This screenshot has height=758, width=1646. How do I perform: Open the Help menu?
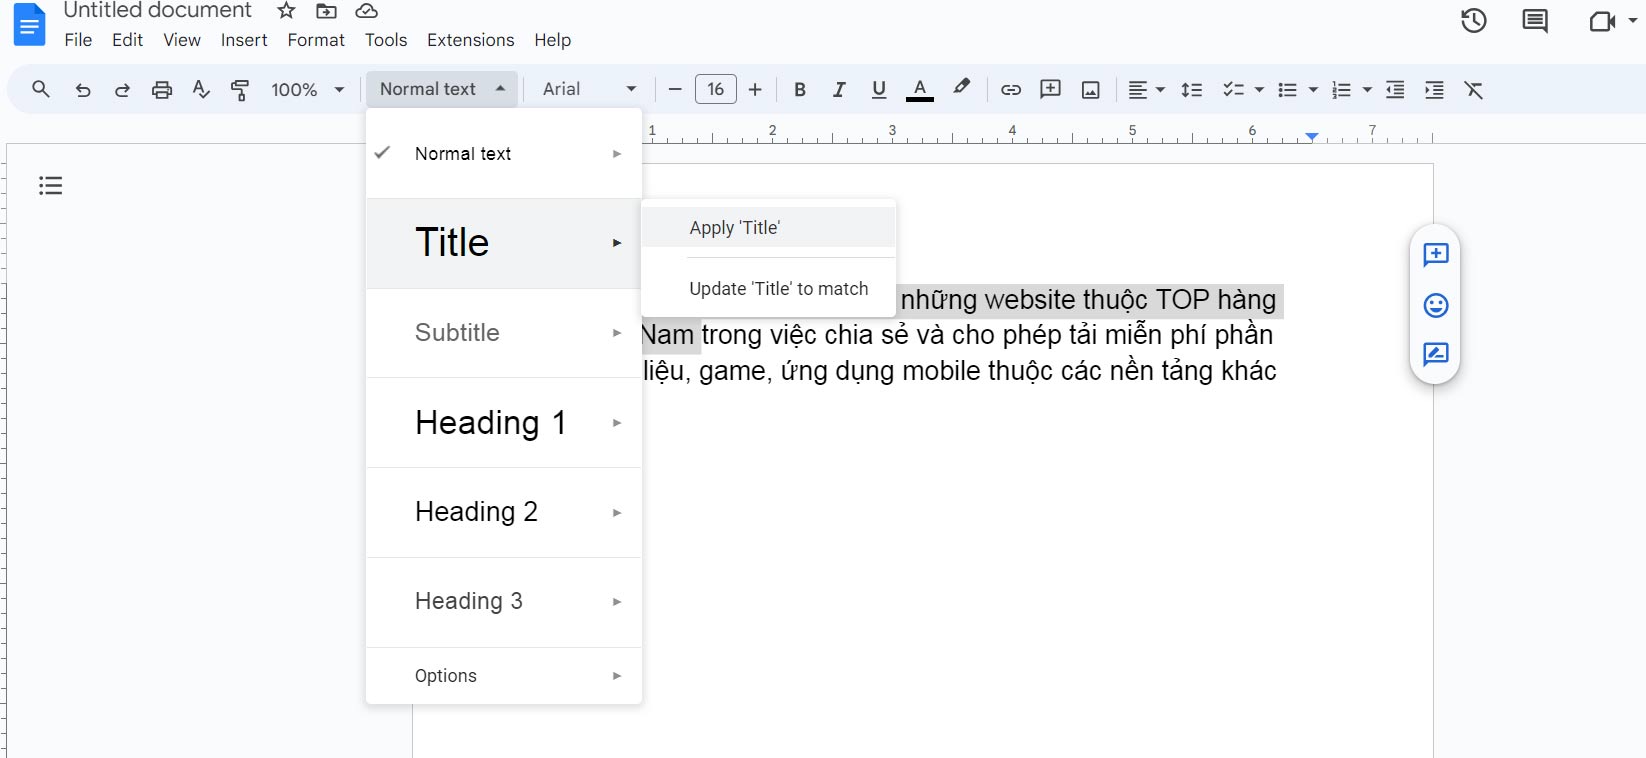[x=552, y=40]
